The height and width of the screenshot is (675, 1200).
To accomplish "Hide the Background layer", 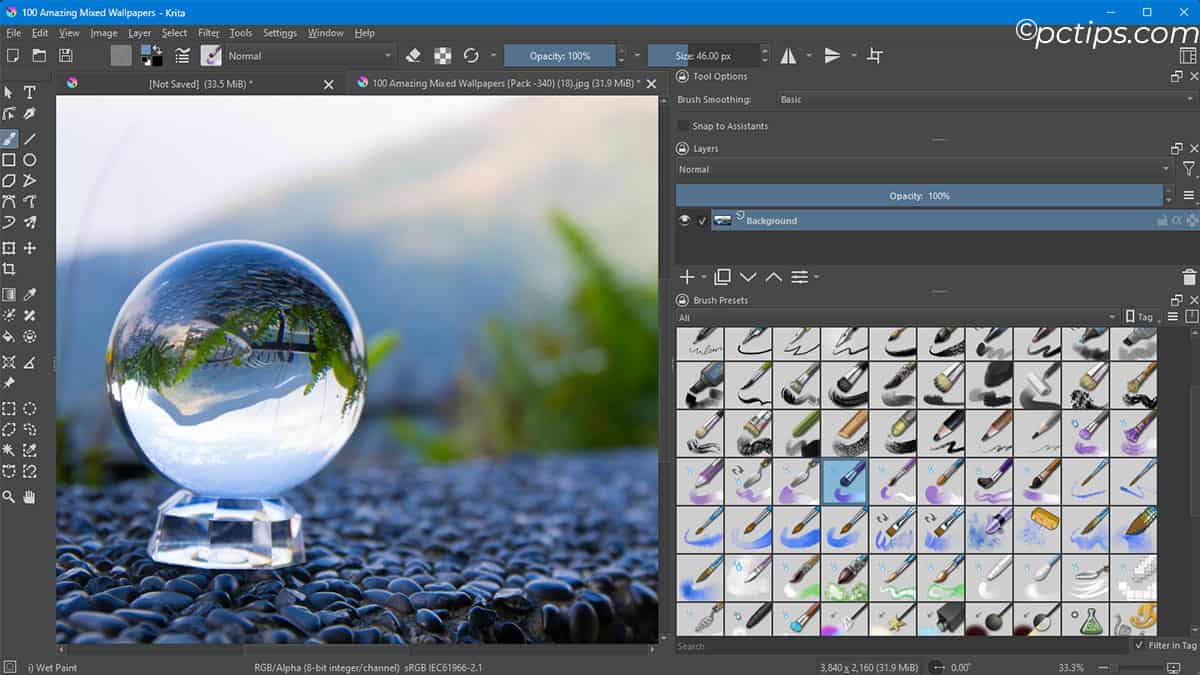I will (684, 220).
